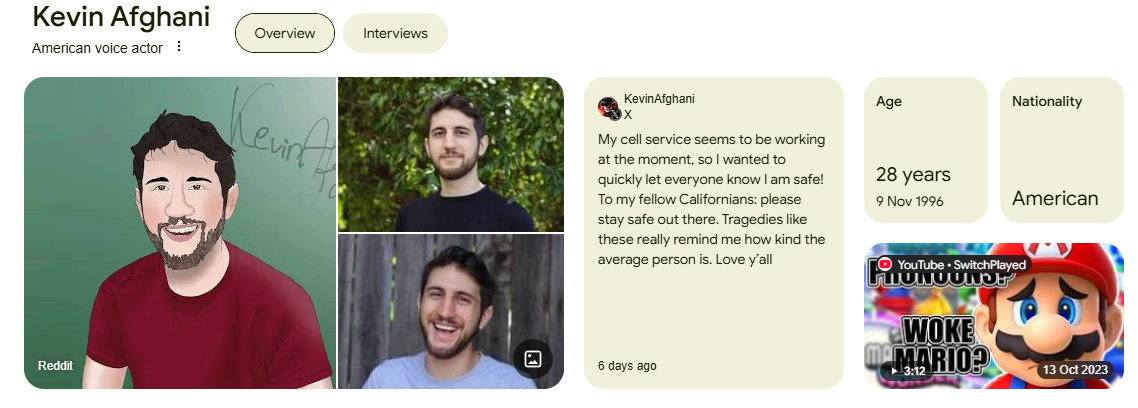Viewport: 1138px width, 408px height.
Task: Open the cartoon portrait image from Reddit
Action: pos(180,232)
